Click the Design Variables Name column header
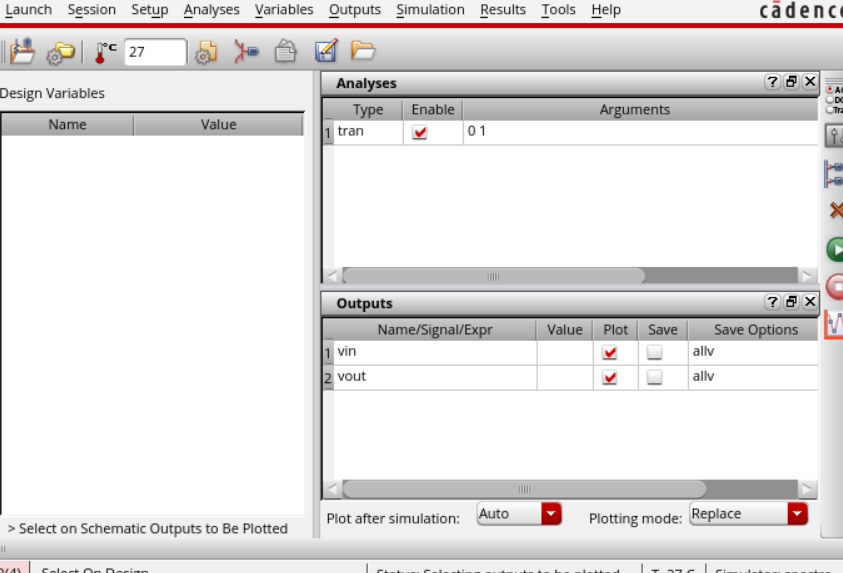 click(x=67, y=125)
